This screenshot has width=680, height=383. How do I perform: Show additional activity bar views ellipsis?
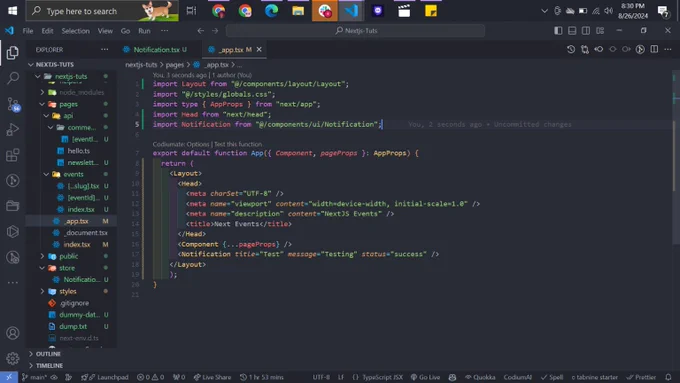(13, 282)
